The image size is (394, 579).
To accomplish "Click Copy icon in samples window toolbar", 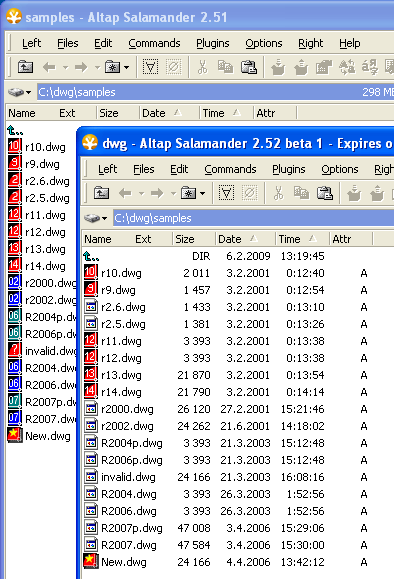I will (x=225, y=67).
